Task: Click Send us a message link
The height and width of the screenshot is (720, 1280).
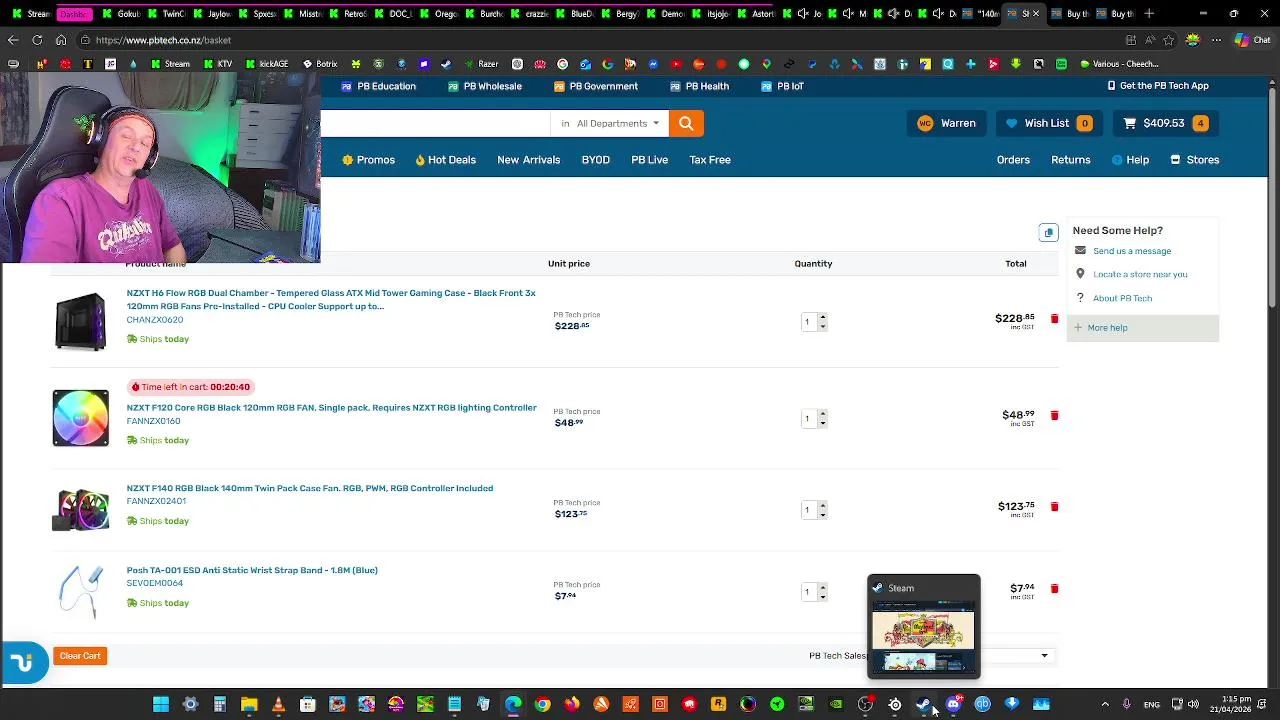Action: click(1132, 251)
